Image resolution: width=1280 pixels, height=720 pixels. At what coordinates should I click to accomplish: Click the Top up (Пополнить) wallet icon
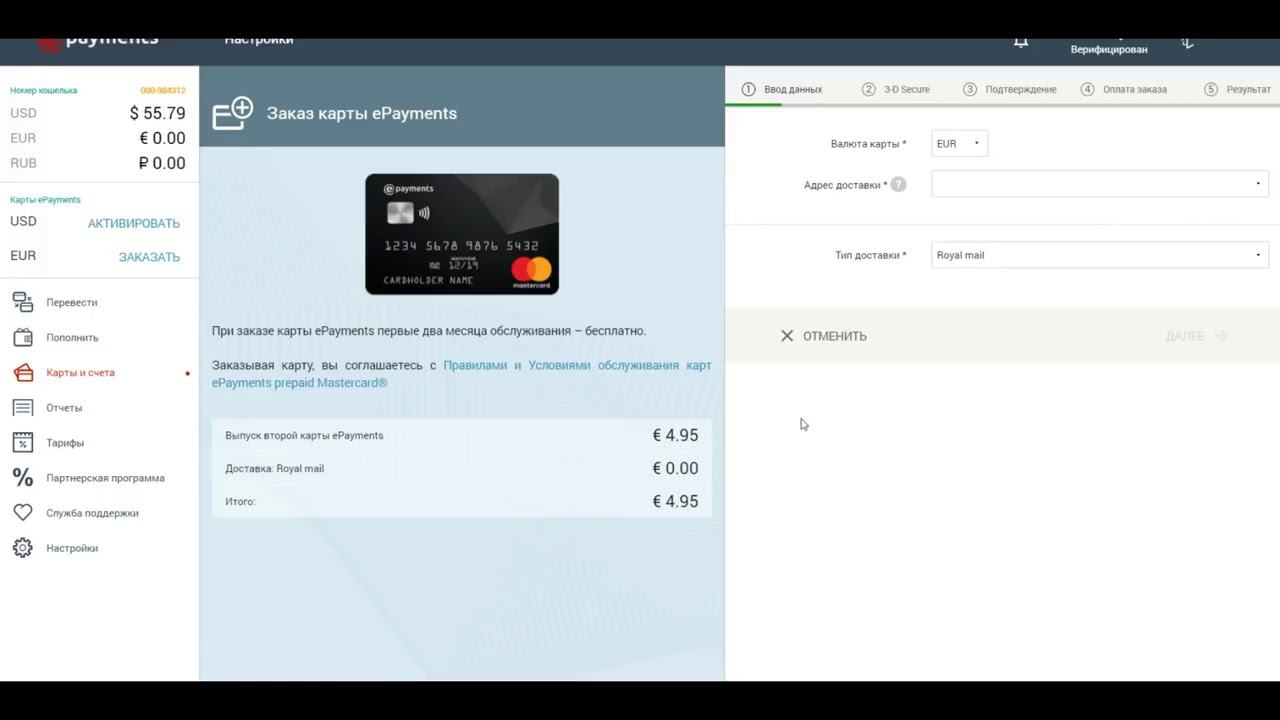coord(22,337)
